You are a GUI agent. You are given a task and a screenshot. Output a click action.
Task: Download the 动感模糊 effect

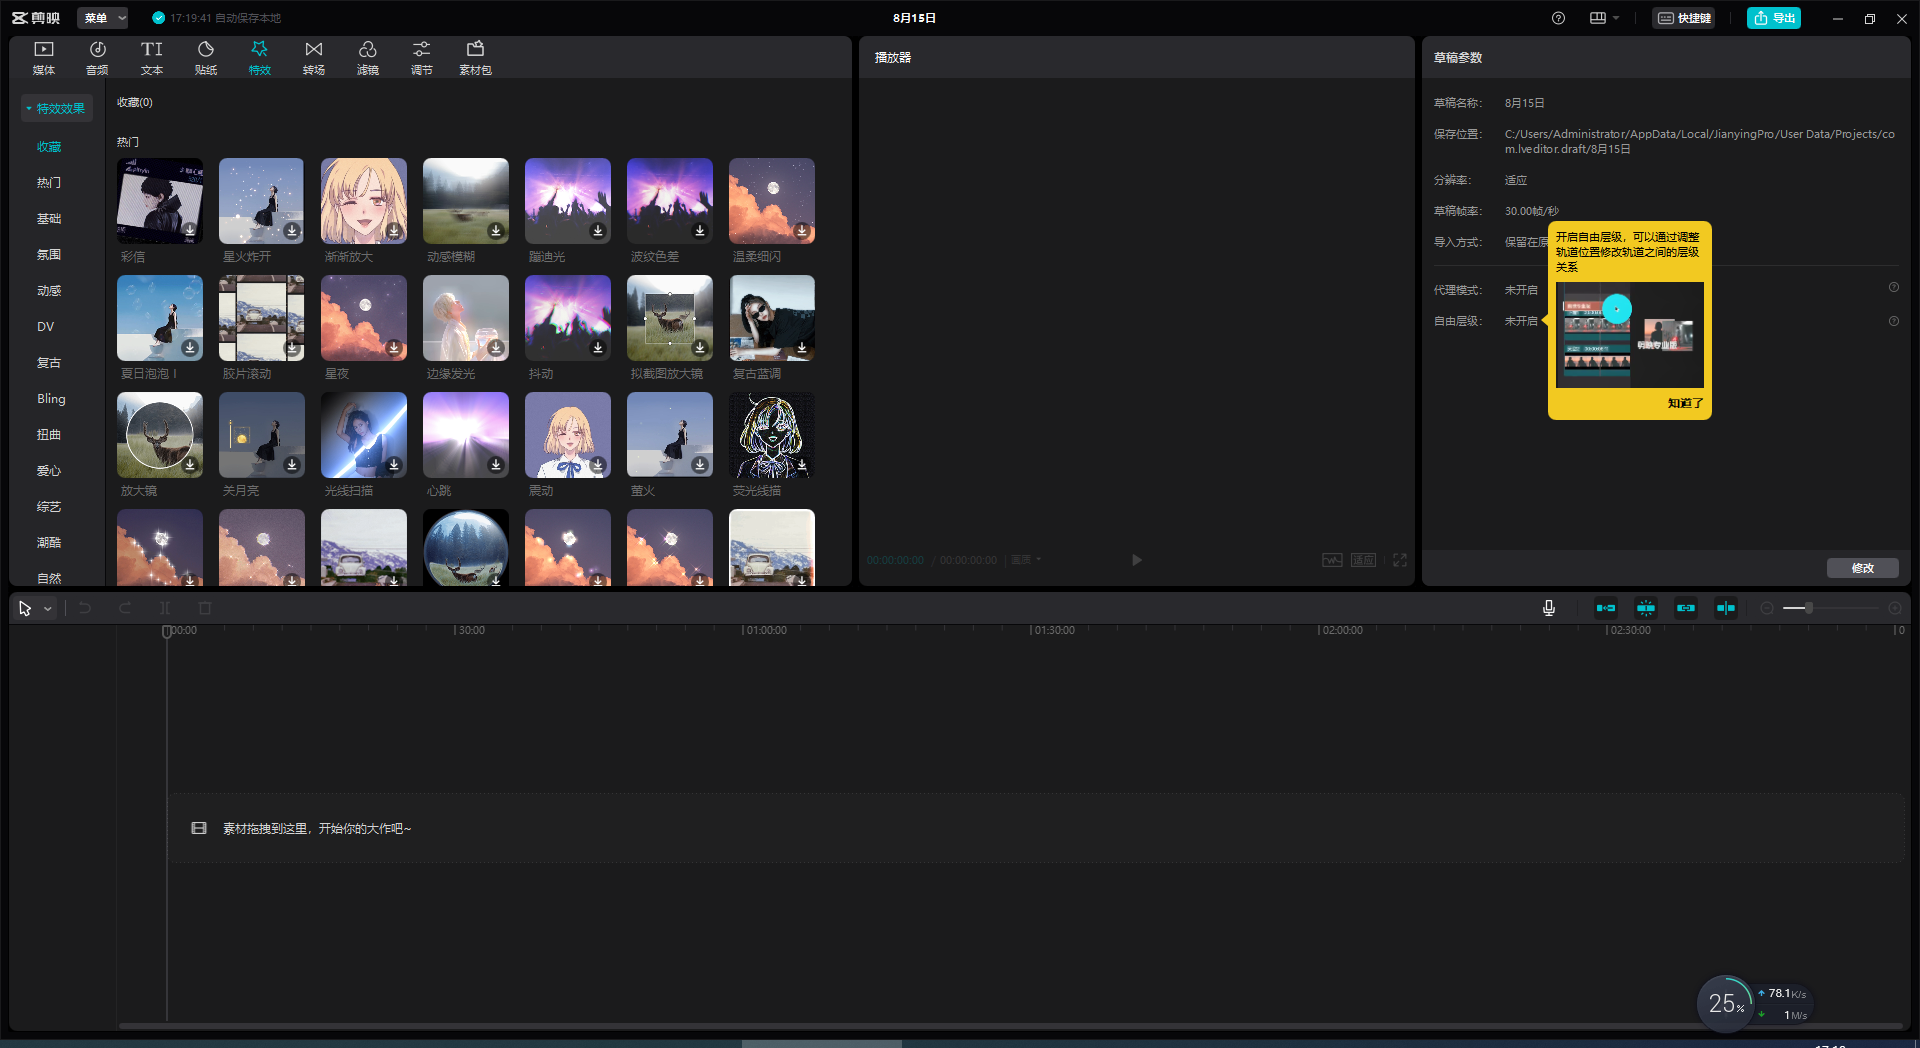496,231
